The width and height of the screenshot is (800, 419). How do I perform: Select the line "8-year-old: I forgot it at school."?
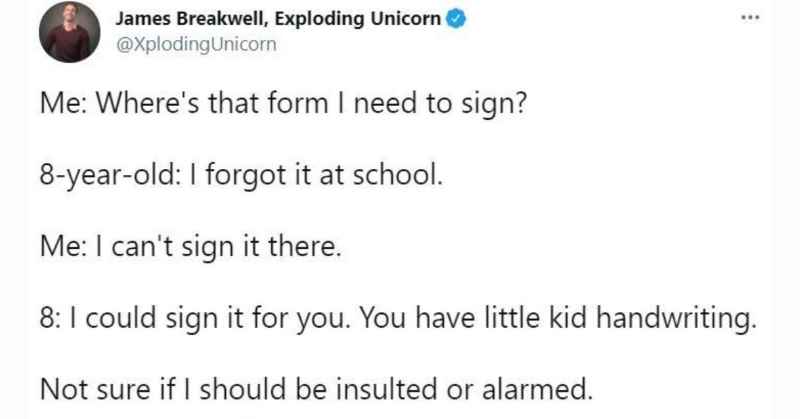(x=241, y=176)
